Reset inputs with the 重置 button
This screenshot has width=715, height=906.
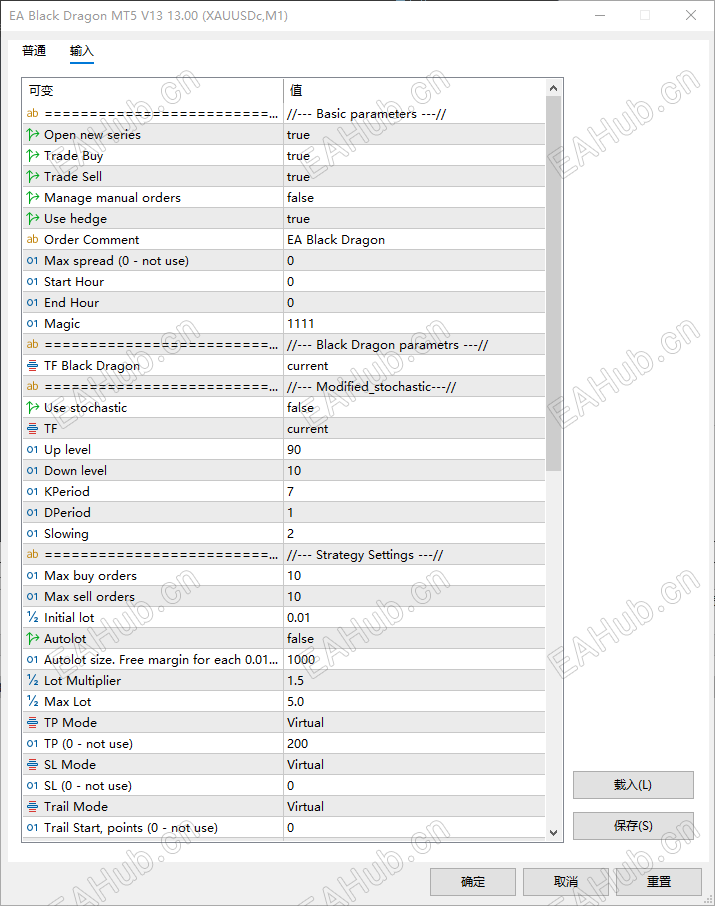(x=658, y=882)
